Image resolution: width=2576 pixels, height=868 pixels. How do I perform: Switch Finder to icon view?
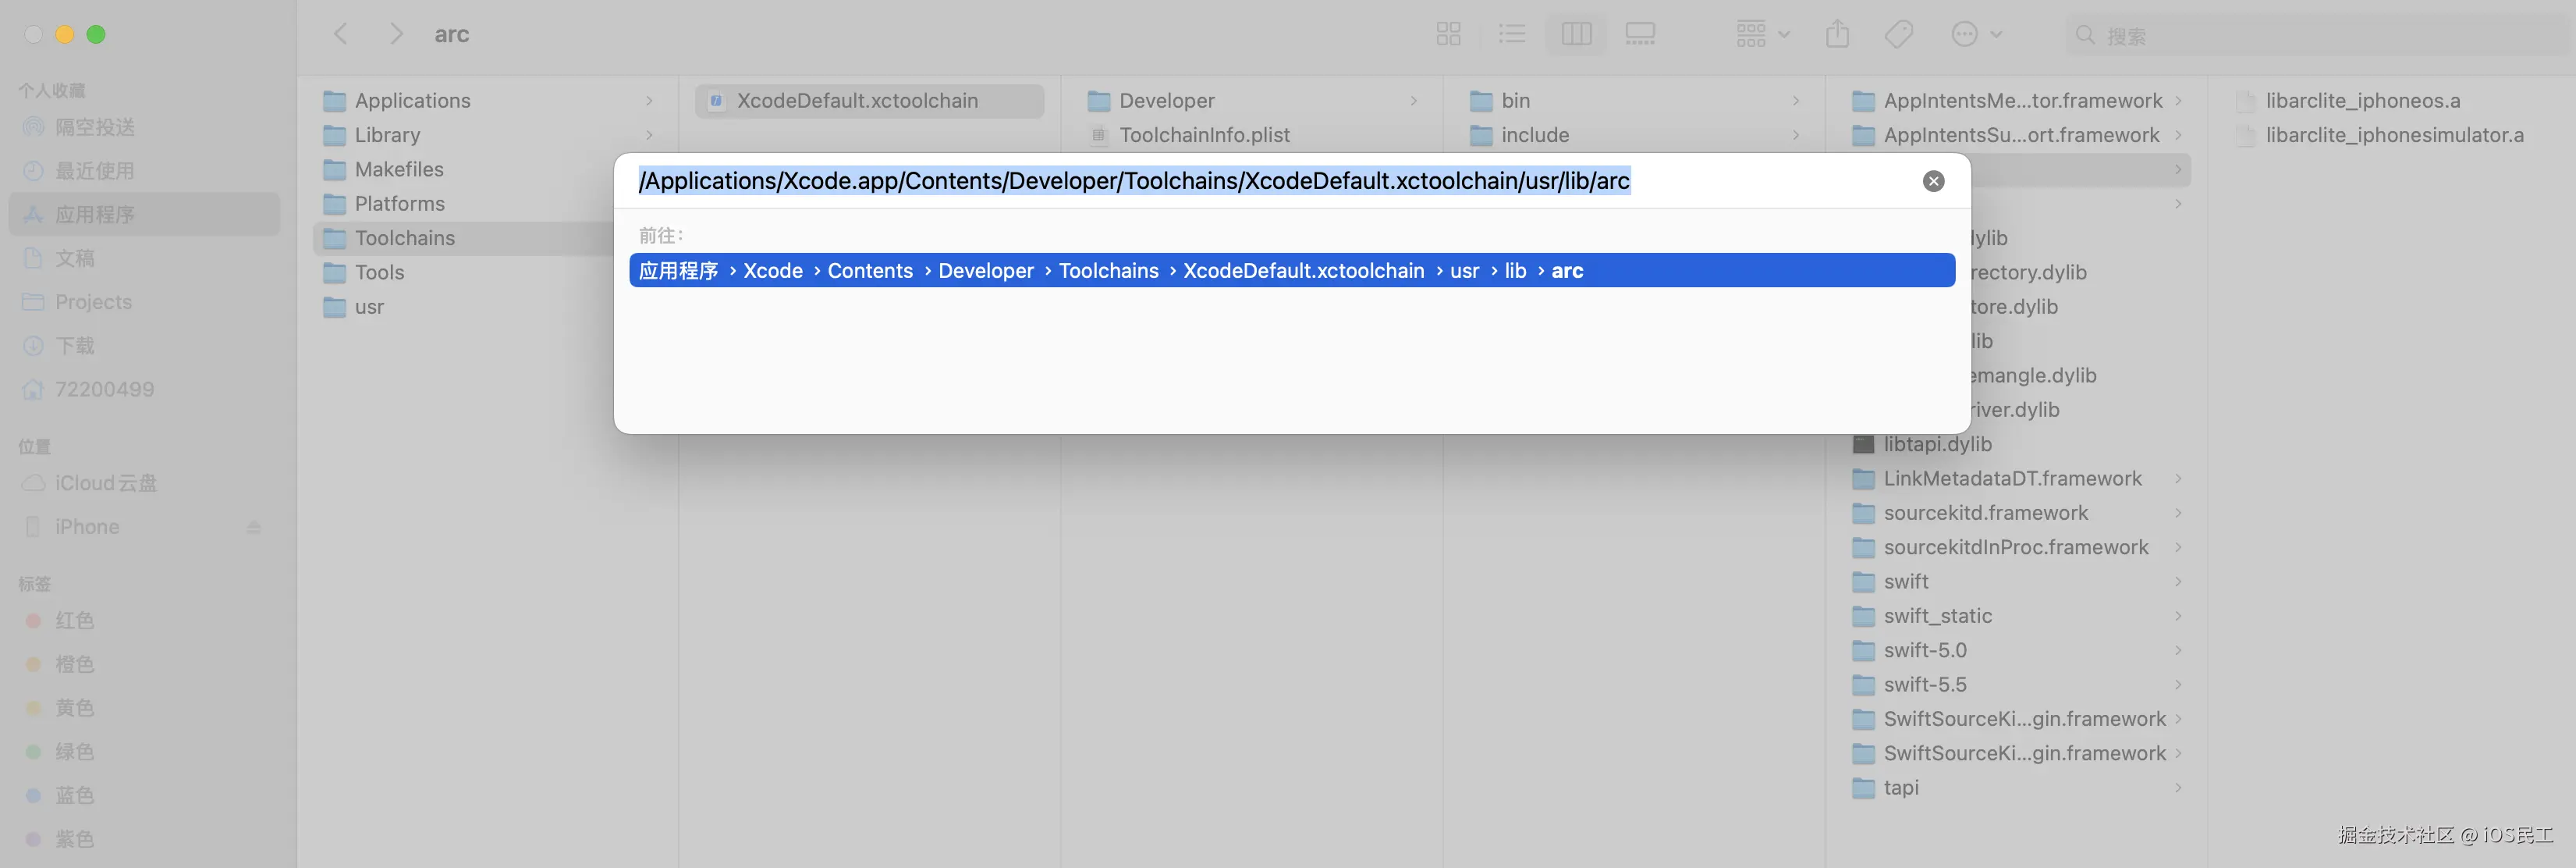point(1448,35)
